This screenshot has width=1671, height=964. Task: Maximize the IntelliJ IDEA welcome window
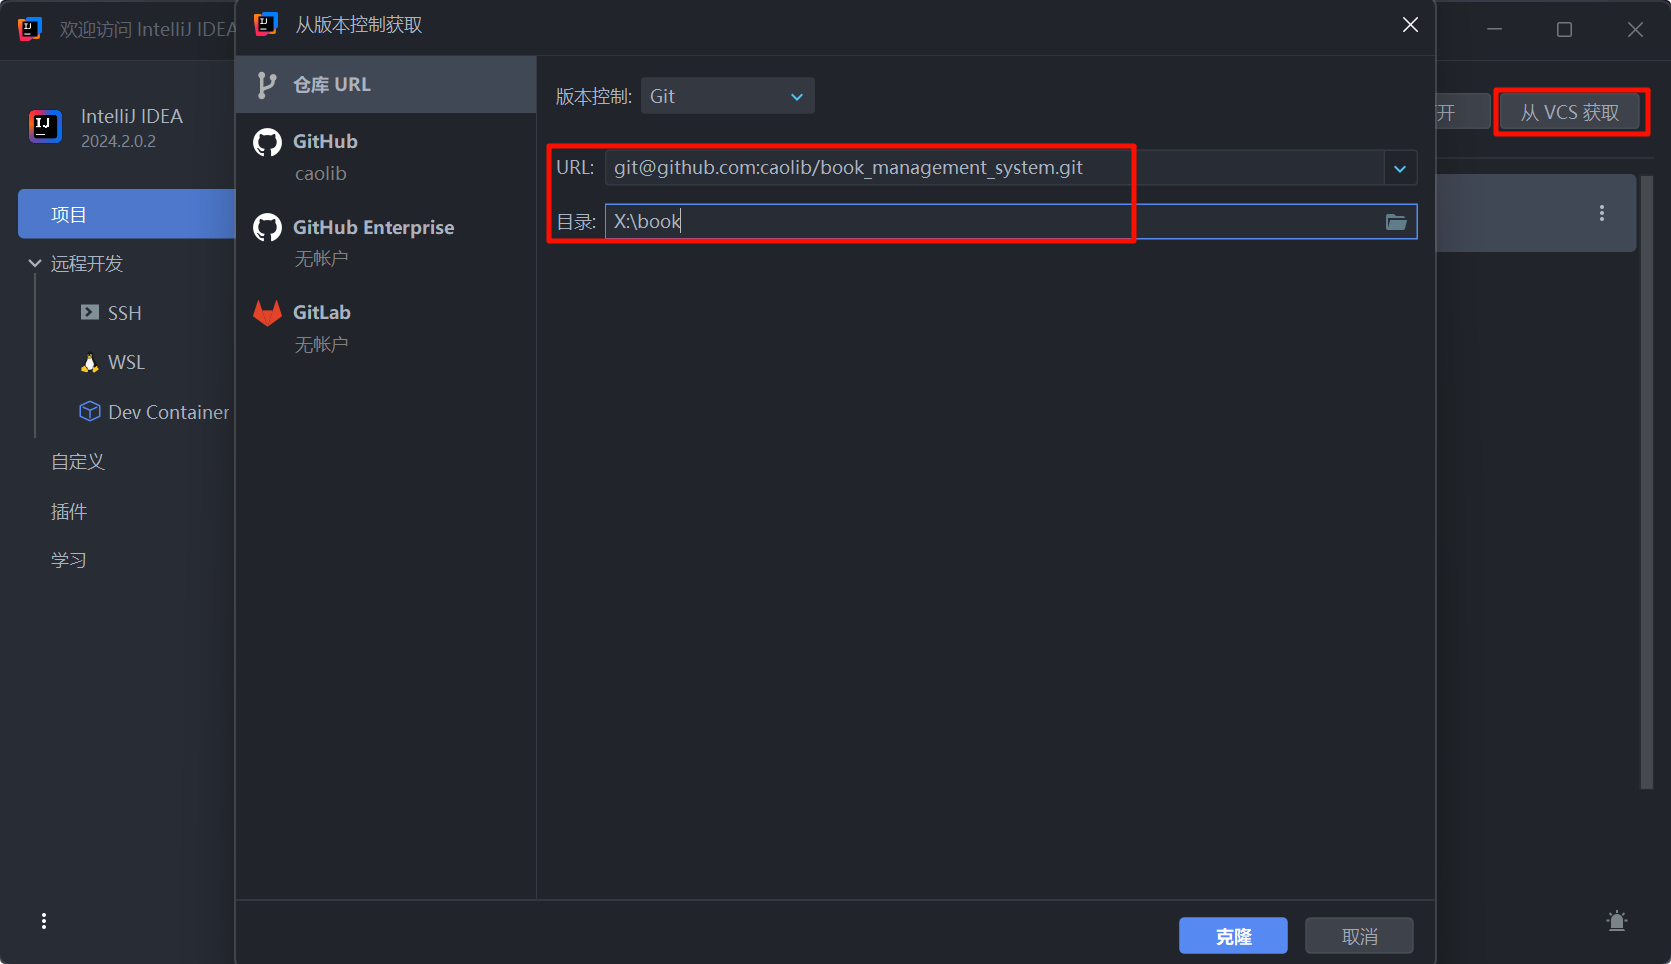tap(1564, 30)
